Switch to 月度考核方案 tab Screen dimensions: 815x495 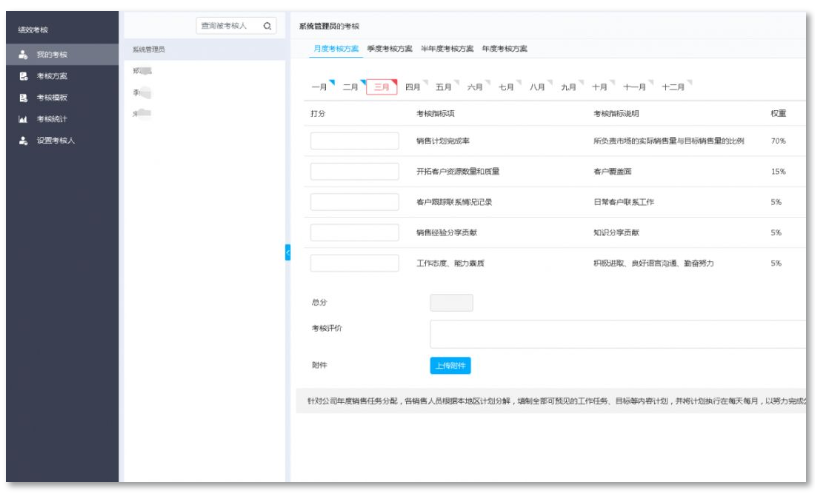click(x=336, y=48)
